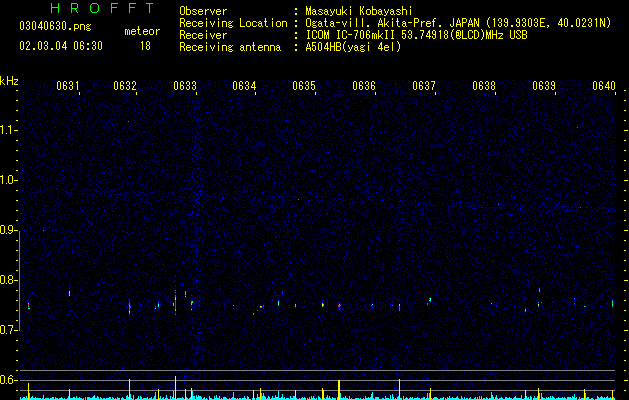Click the 0.9 frequency axis label

pyautogui.click(x=9, y=230)
